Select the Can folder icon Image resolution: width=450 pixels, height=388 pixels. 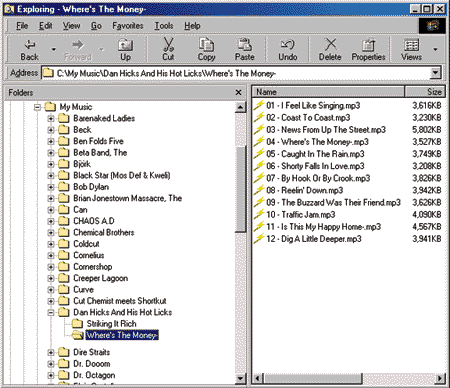pyautogui.click(x=63, y=210)
